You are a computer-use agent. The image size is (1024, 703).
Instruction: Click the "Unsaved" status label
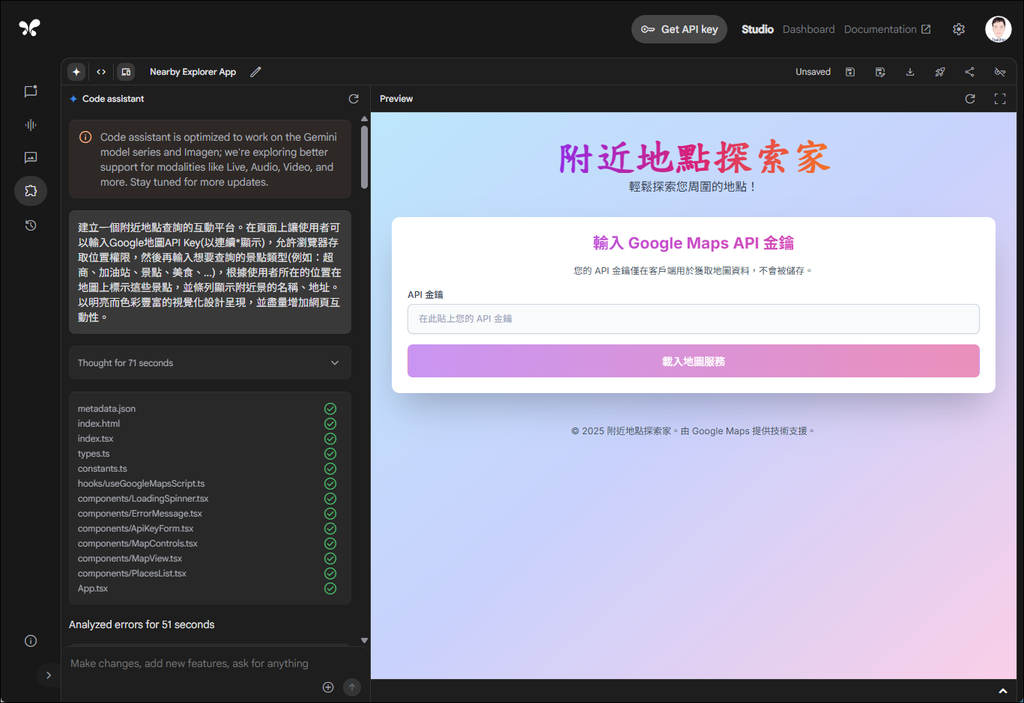point(813,72)
